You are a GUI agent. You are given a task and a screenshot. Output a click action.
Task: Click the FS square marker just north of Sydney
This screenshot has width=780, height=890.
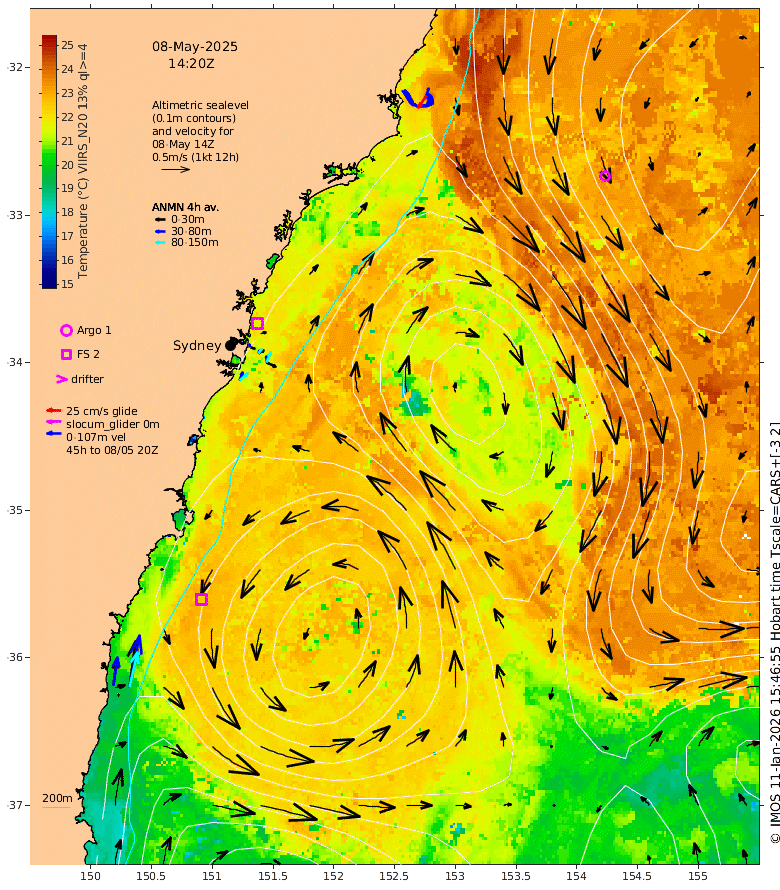click(x=257, y=324)
